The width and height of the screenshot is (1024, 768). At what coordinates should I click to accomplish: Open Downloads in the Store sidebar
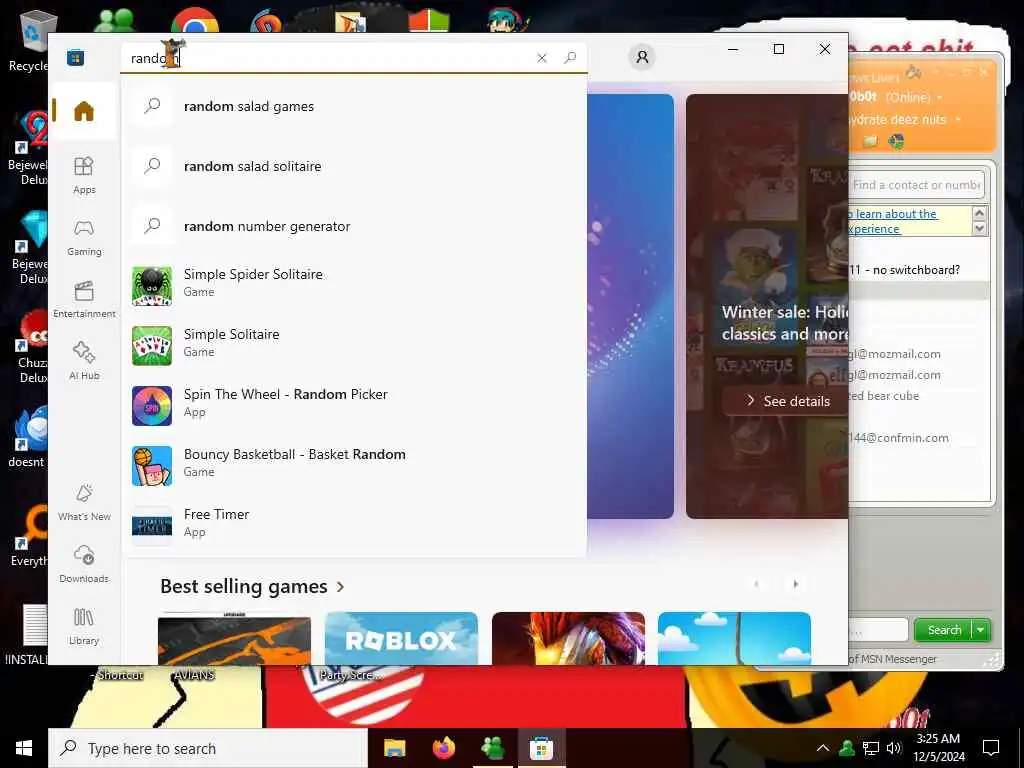point(84,564)
